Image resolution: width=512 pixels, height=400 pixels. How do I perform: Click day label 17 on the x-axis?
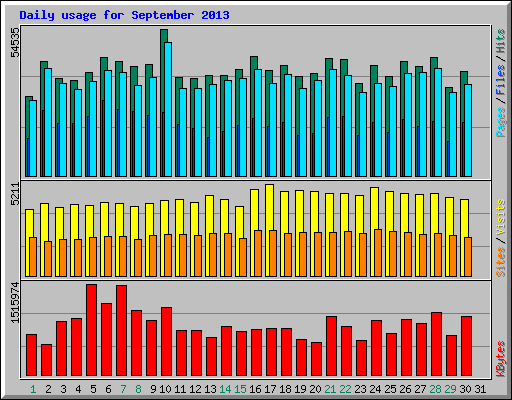[270, 389]
